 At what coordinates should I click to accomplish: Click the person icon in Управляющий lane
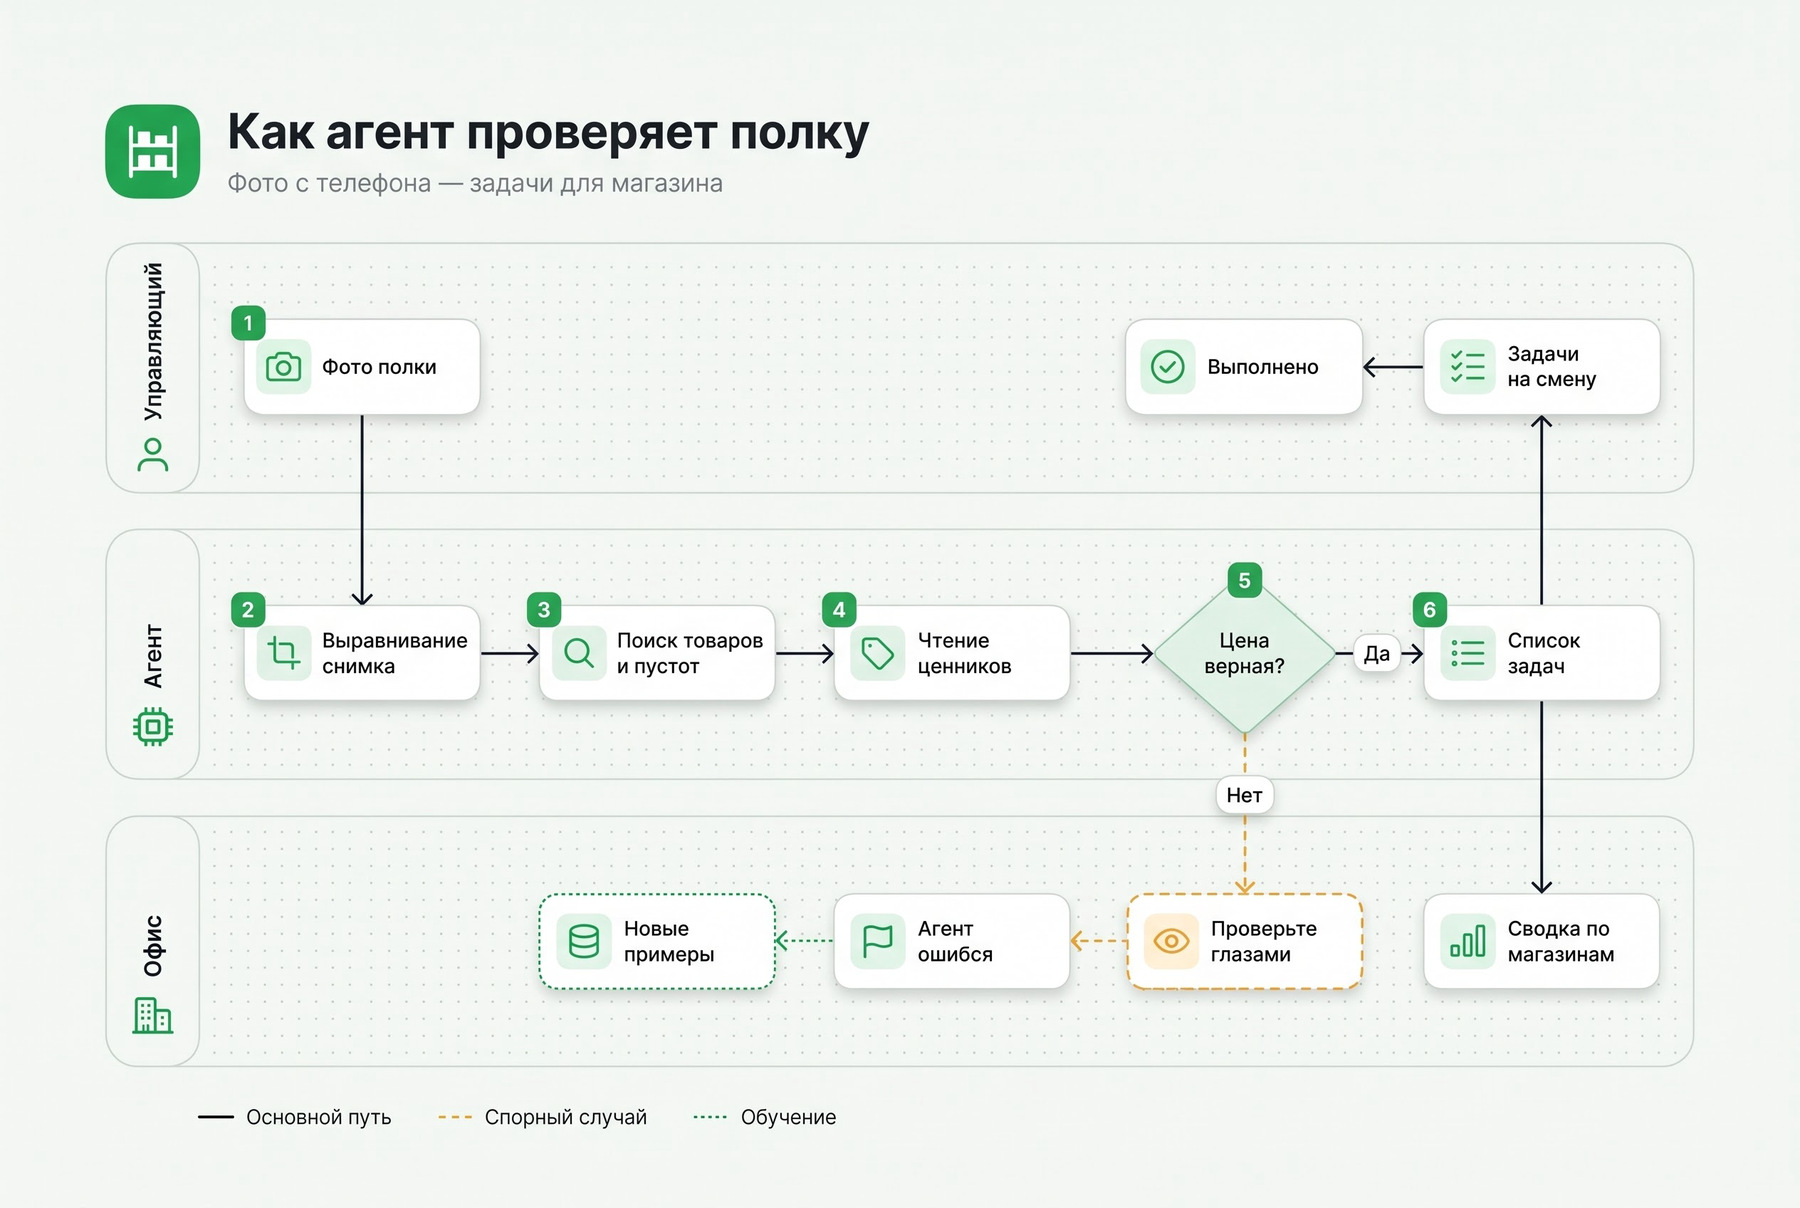(x=153, y=455)
